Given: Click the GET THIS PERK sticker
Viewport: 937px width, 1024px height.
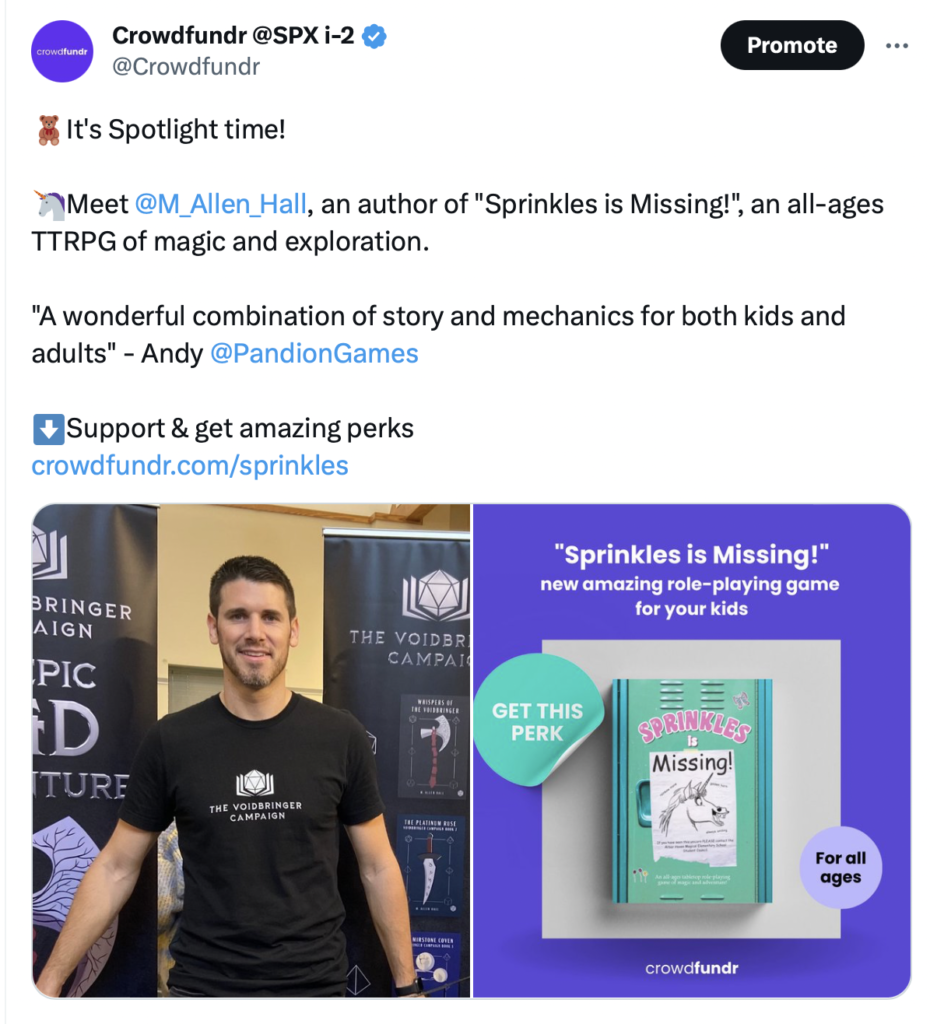Looking at the screenshot, I should click(x=538, y=720).
